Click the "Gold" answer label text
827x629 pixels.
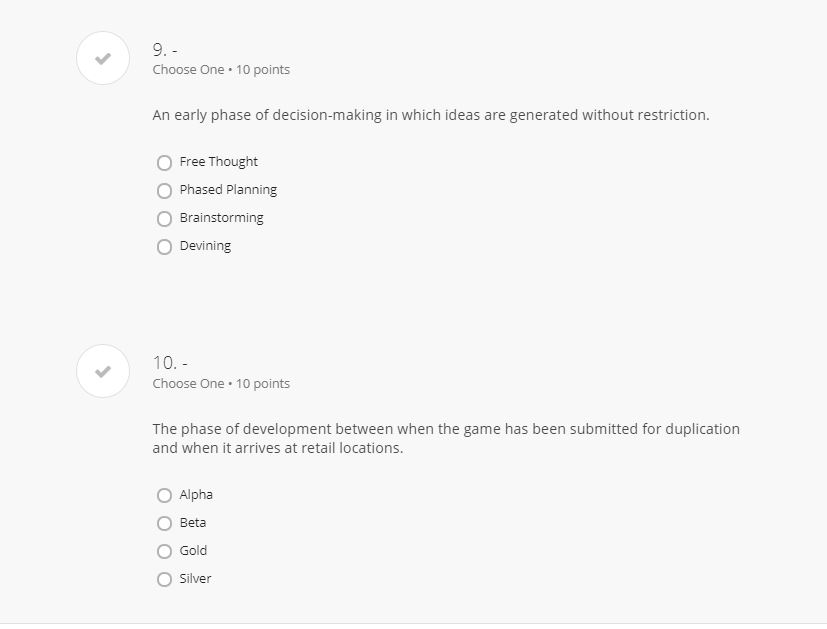point(194,551)
